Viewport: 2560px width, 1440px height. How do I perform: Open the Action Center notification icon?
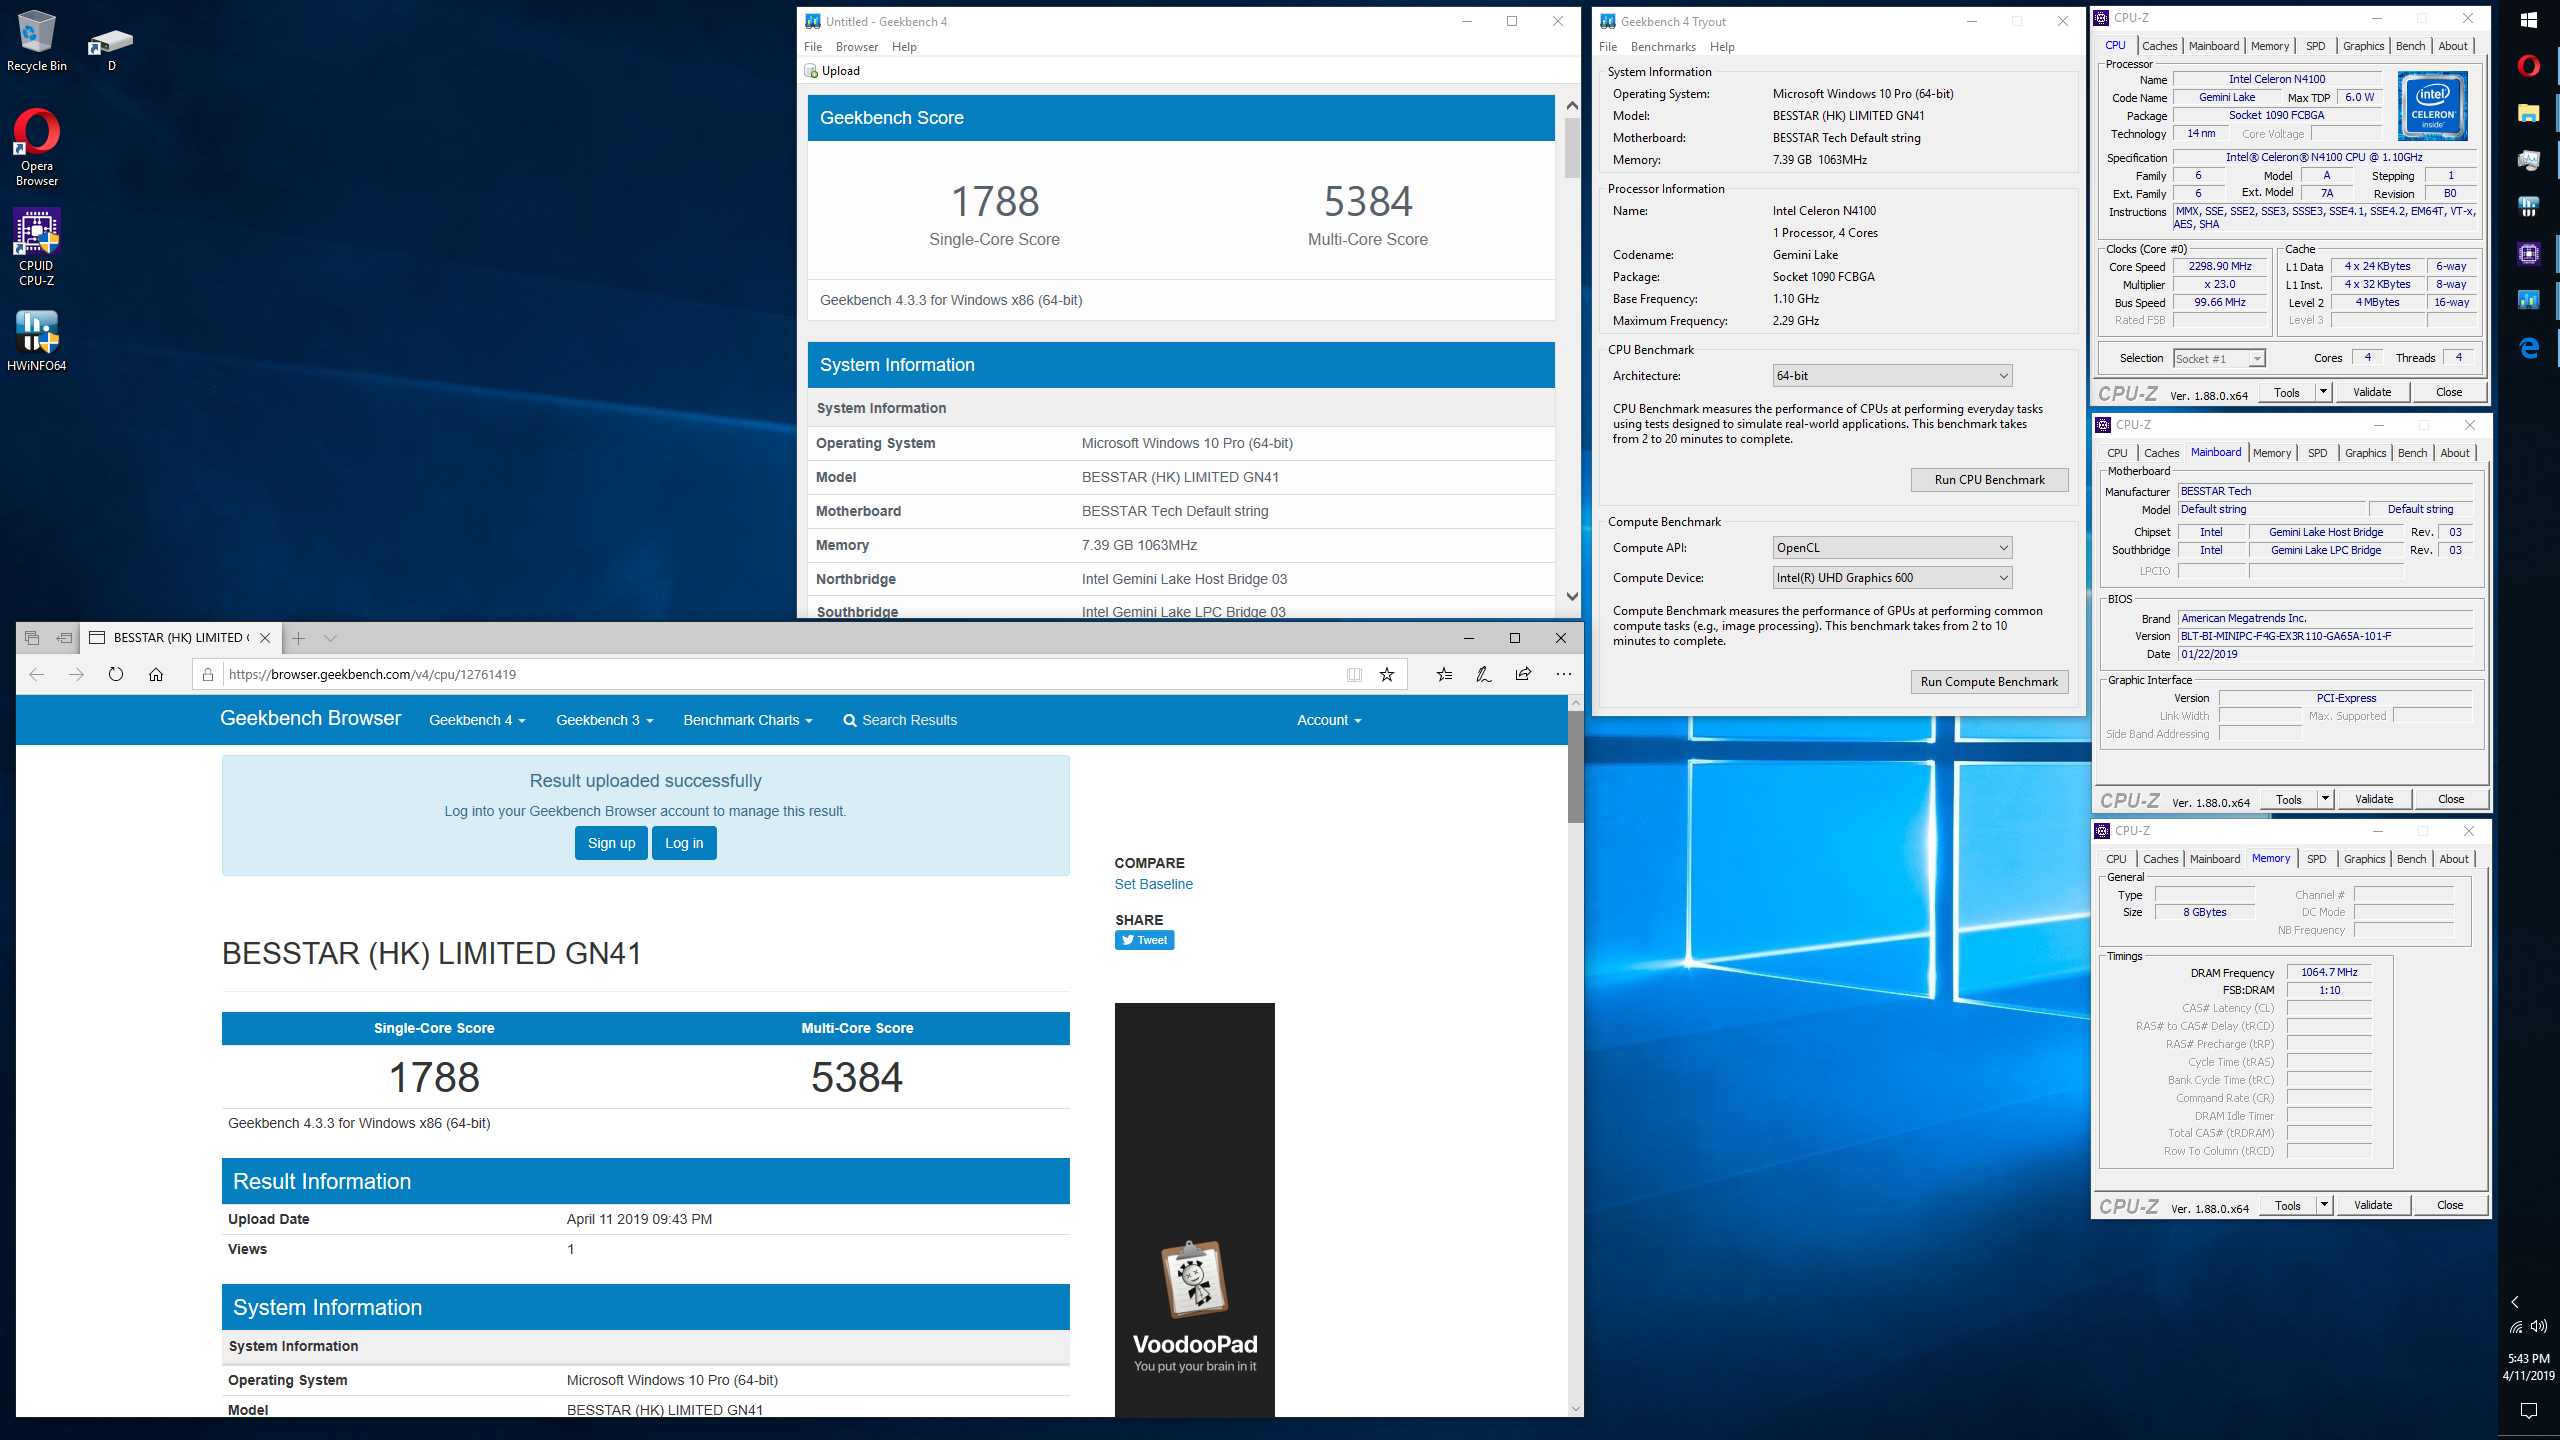(2529, 1410)
